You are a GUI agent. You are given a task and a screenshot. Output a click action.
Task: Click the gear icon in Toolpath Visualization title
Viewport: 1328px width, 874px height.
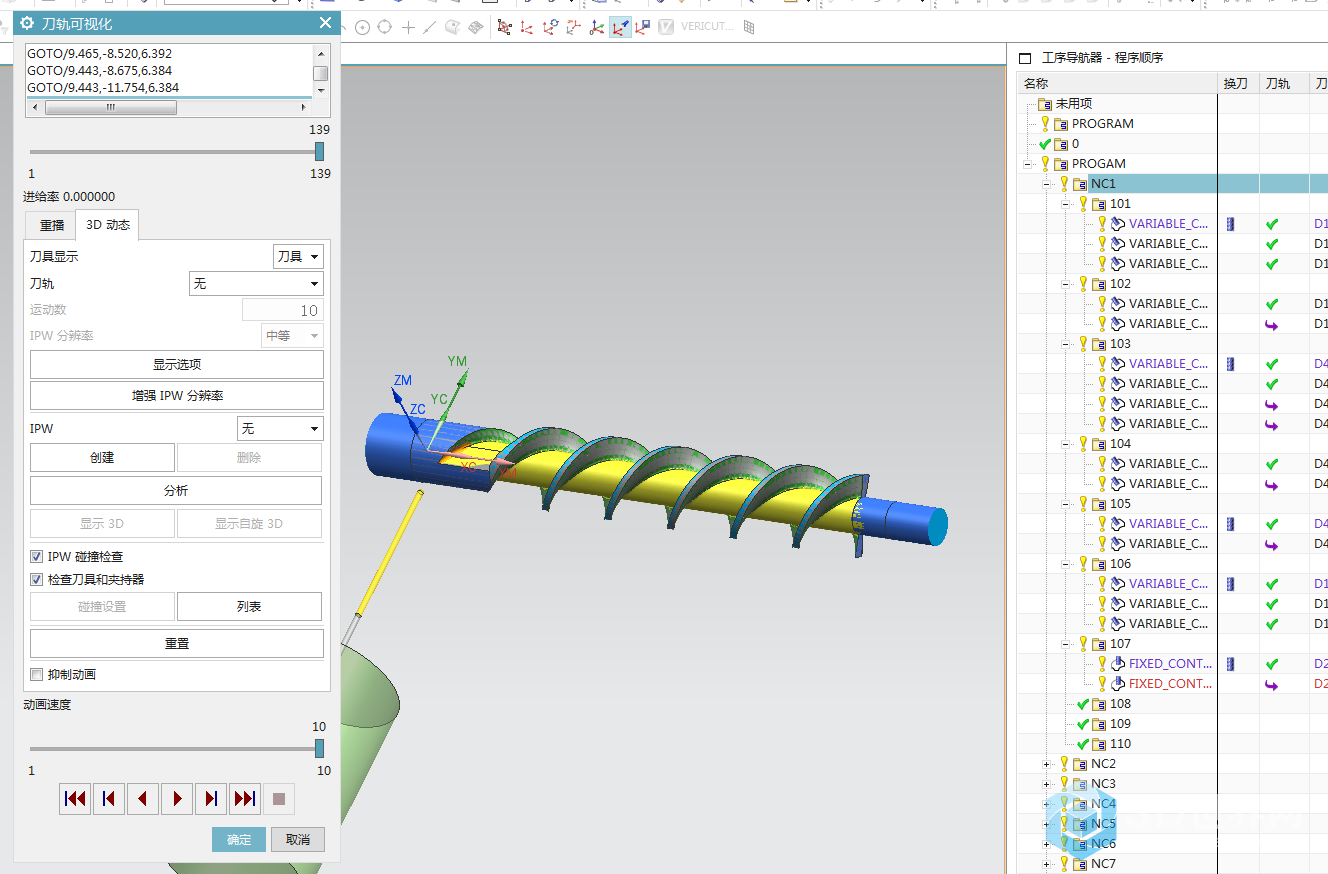(28, 23)
